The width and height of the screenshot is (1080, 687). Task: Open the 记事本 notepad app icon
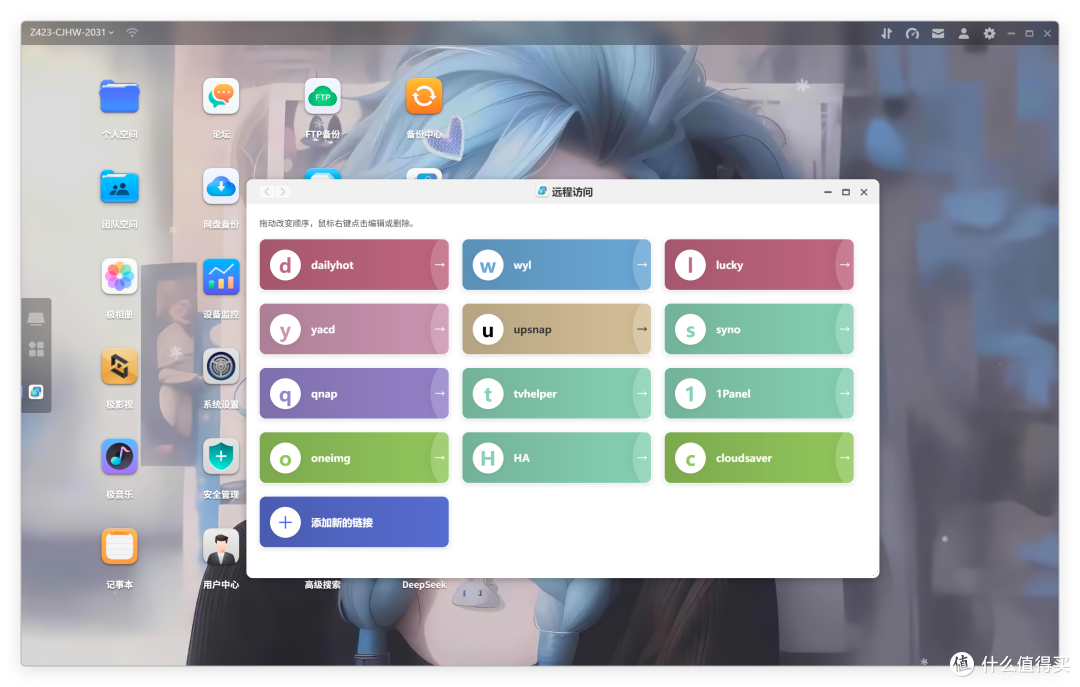click(119, 547)
